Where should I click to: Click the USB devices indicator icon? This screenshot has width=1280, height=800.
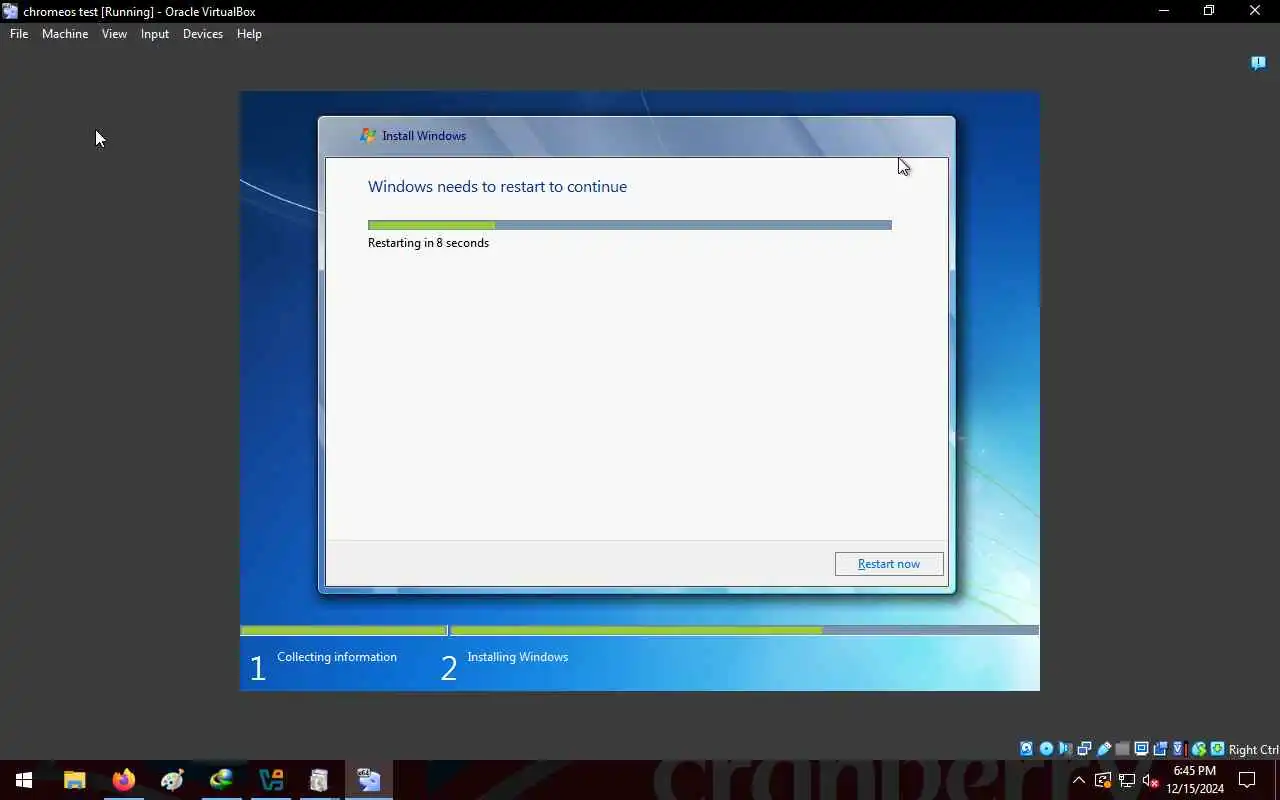coord(1104,749)
